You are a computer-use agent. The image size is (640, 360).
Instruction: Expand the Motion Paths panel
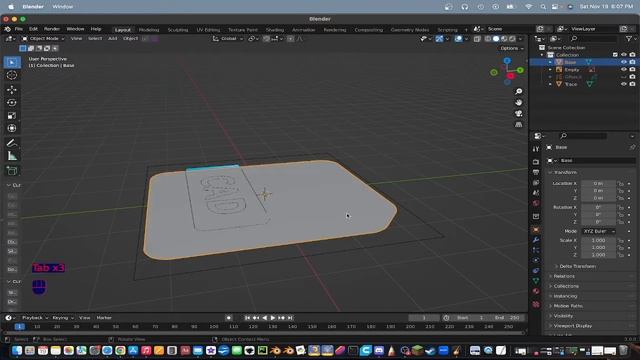(568, 306)
